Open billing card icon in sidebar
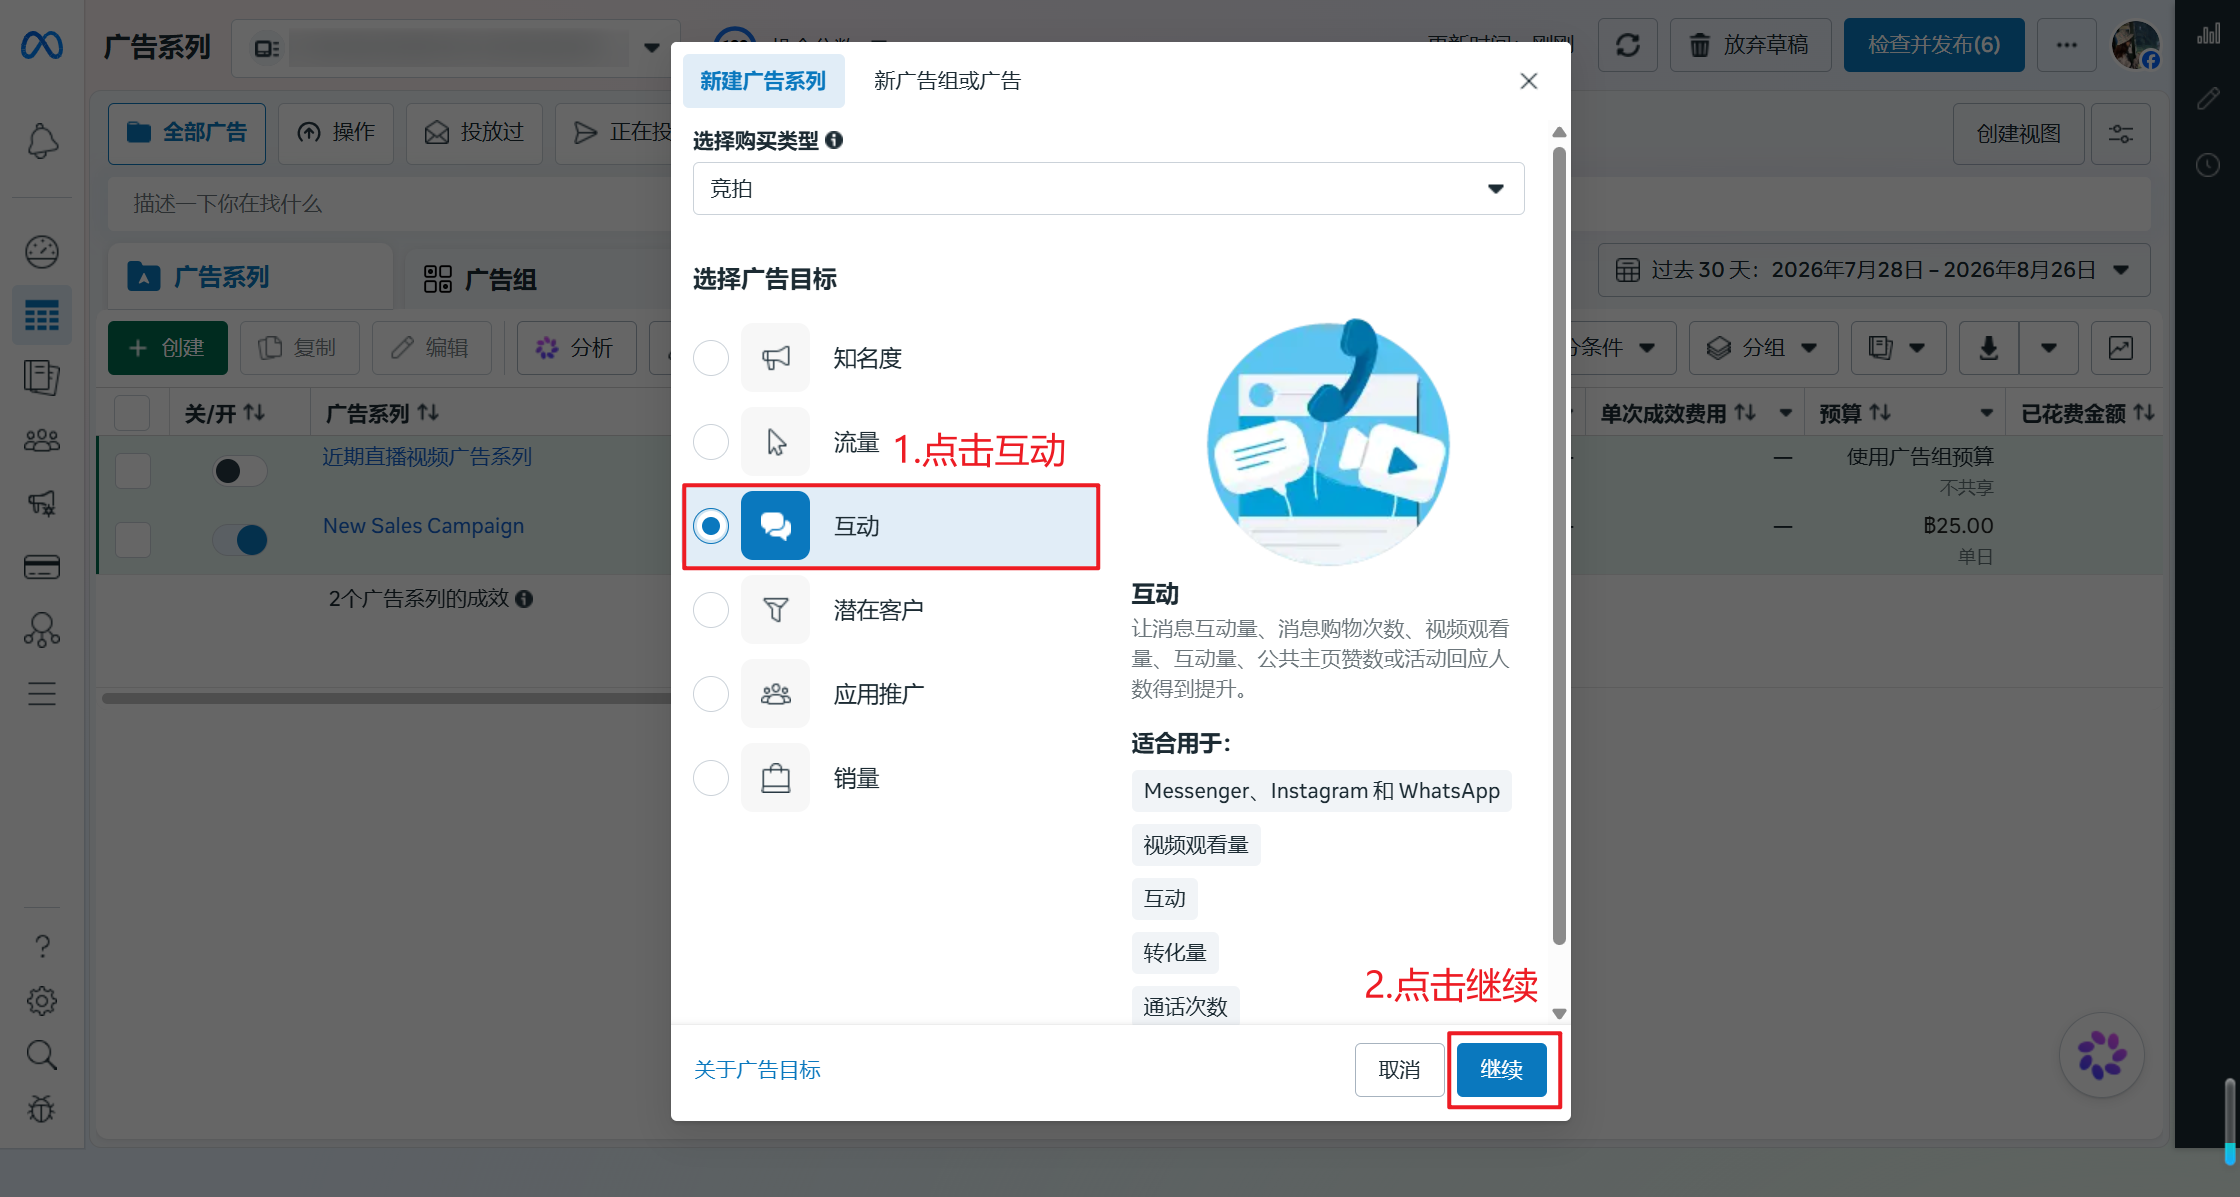 coord(42,567)
